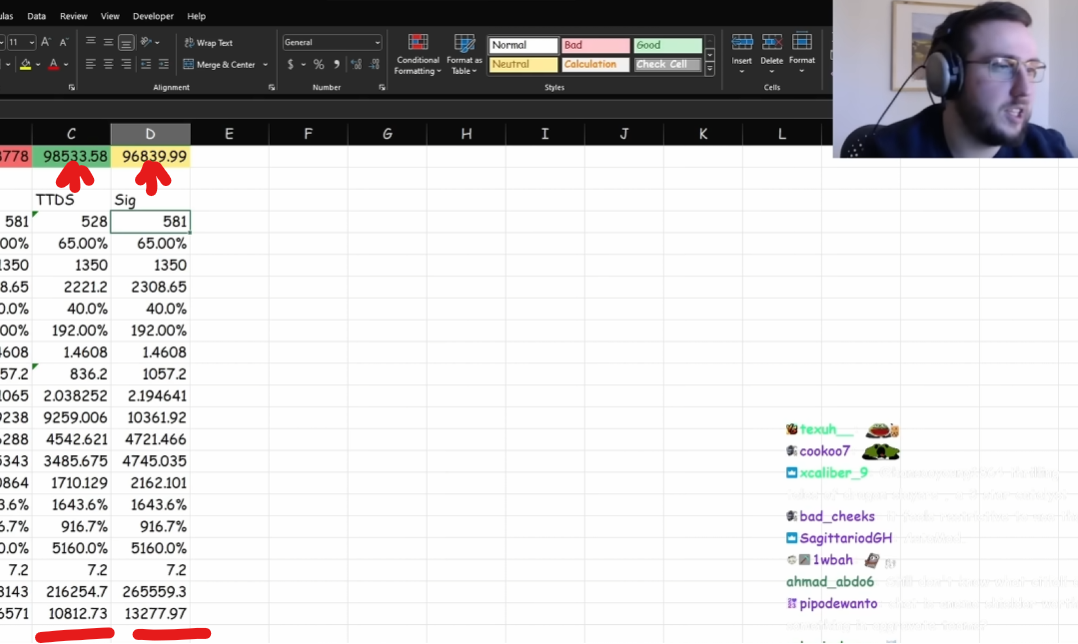Viewport: 1078px width, 644px height.
Task: Apply yellow fill color to cell
Action: tap(25, 65)
